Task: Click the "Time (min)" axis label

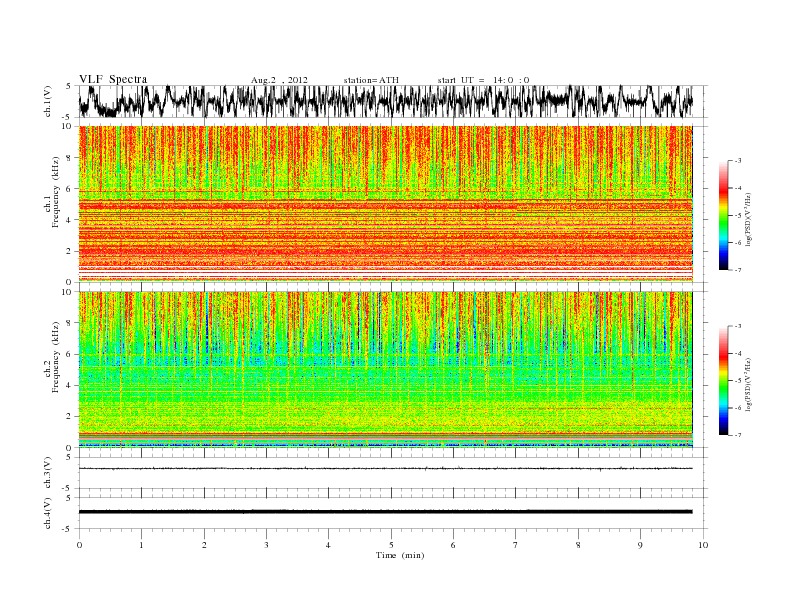Action: pos(400,555)
